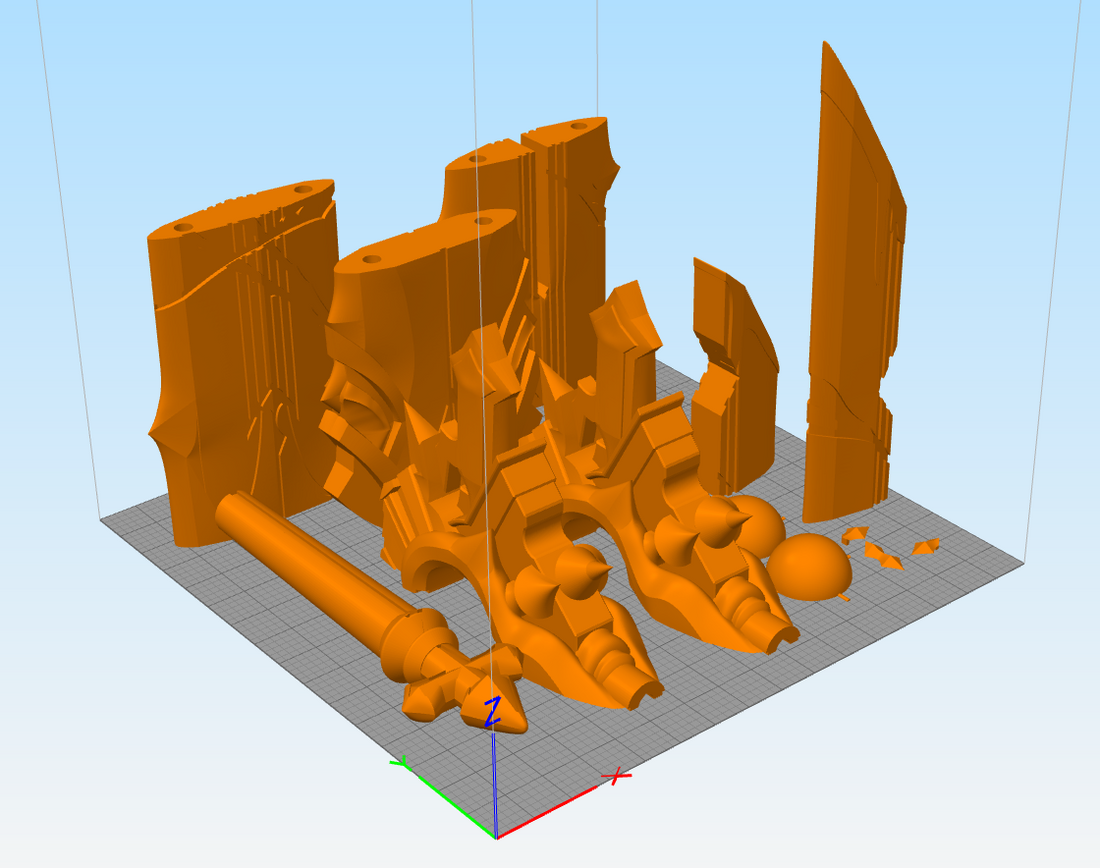Click the rightmost small triangular piece
The image size is (1100, 868).
tap(925, 546)
